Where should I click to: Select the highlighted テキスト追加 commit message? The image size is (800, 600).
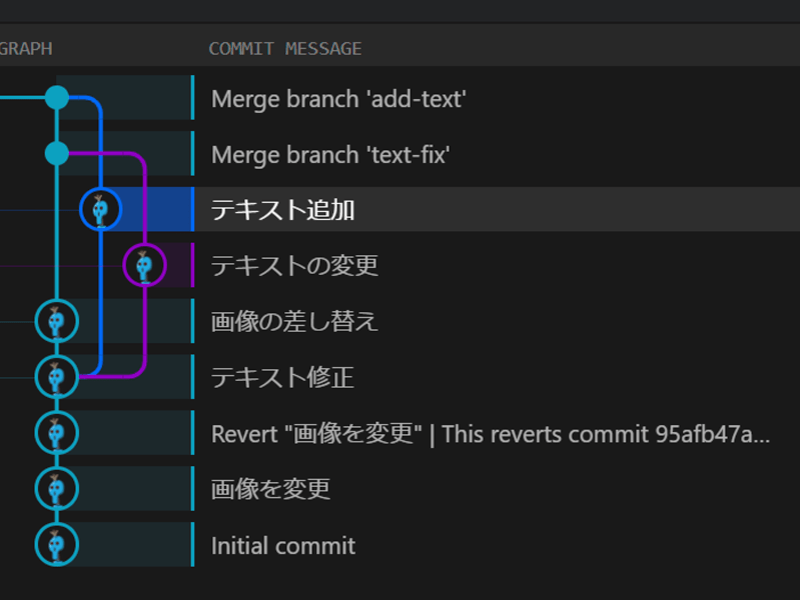(x=283, y=210)
